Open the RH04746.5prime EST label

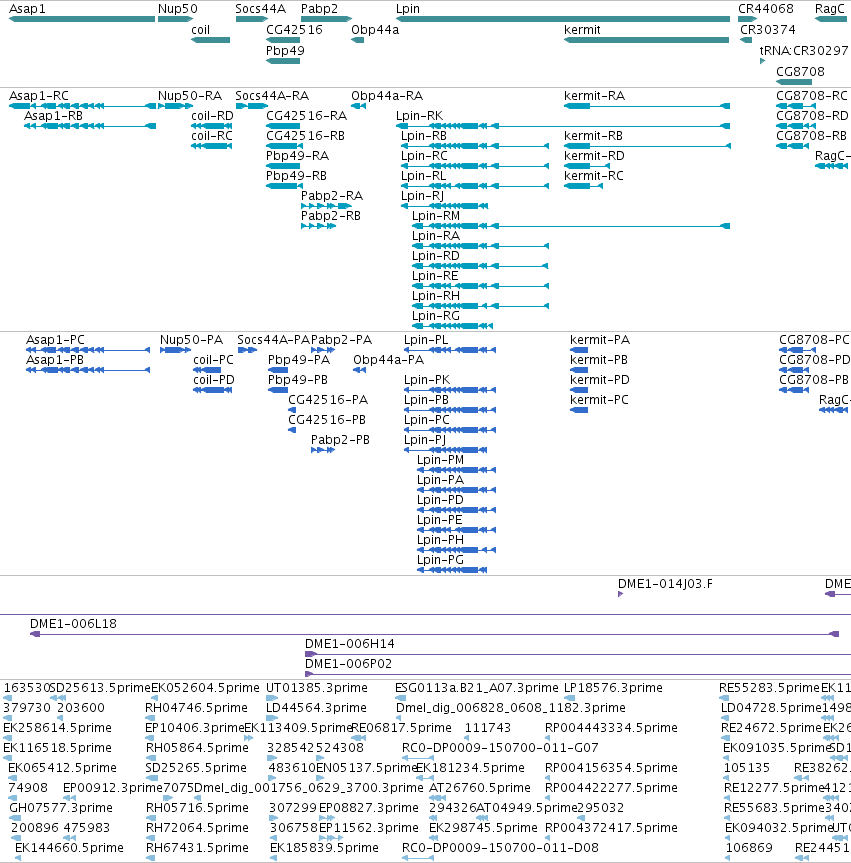197,708
